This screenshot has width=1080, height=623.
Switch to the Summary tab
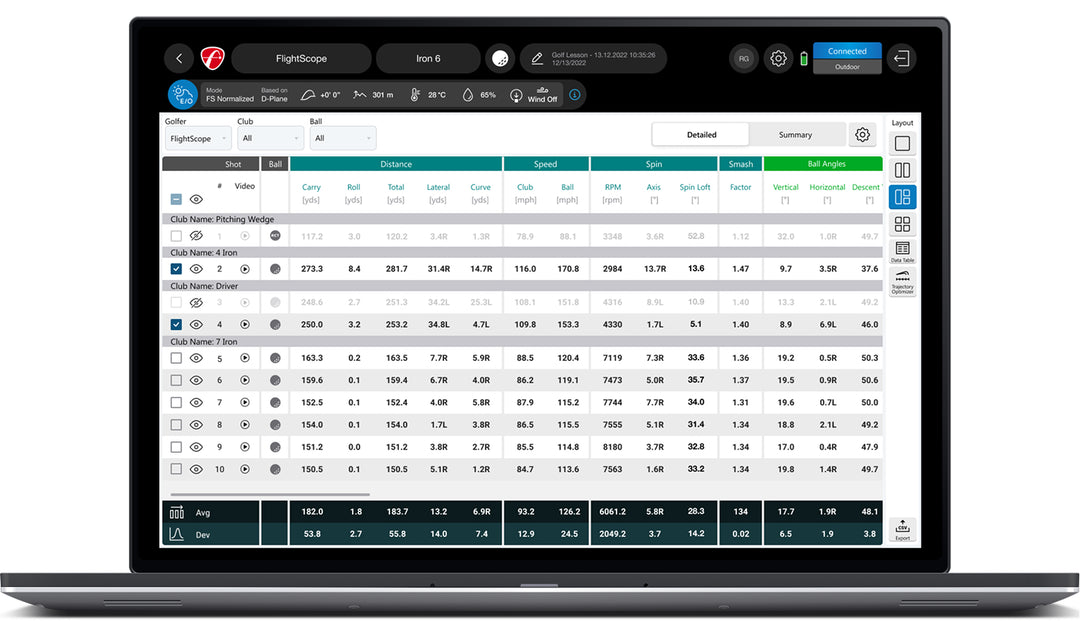(796, 135)
